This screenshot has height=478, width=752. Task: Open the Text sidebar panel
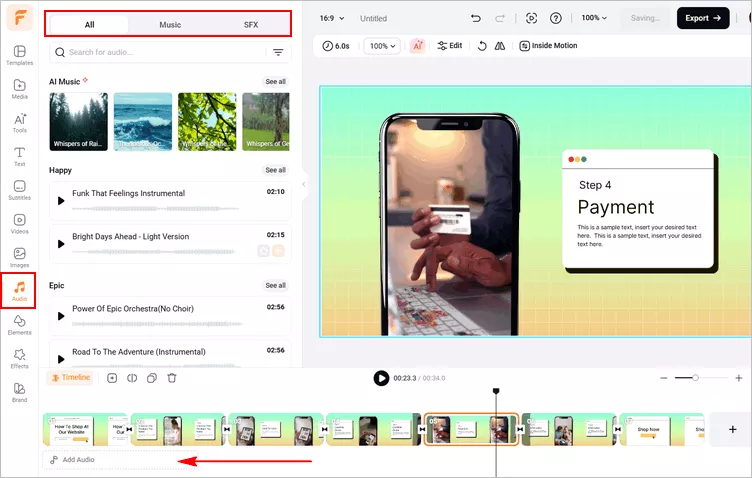[x=20, y=156]
